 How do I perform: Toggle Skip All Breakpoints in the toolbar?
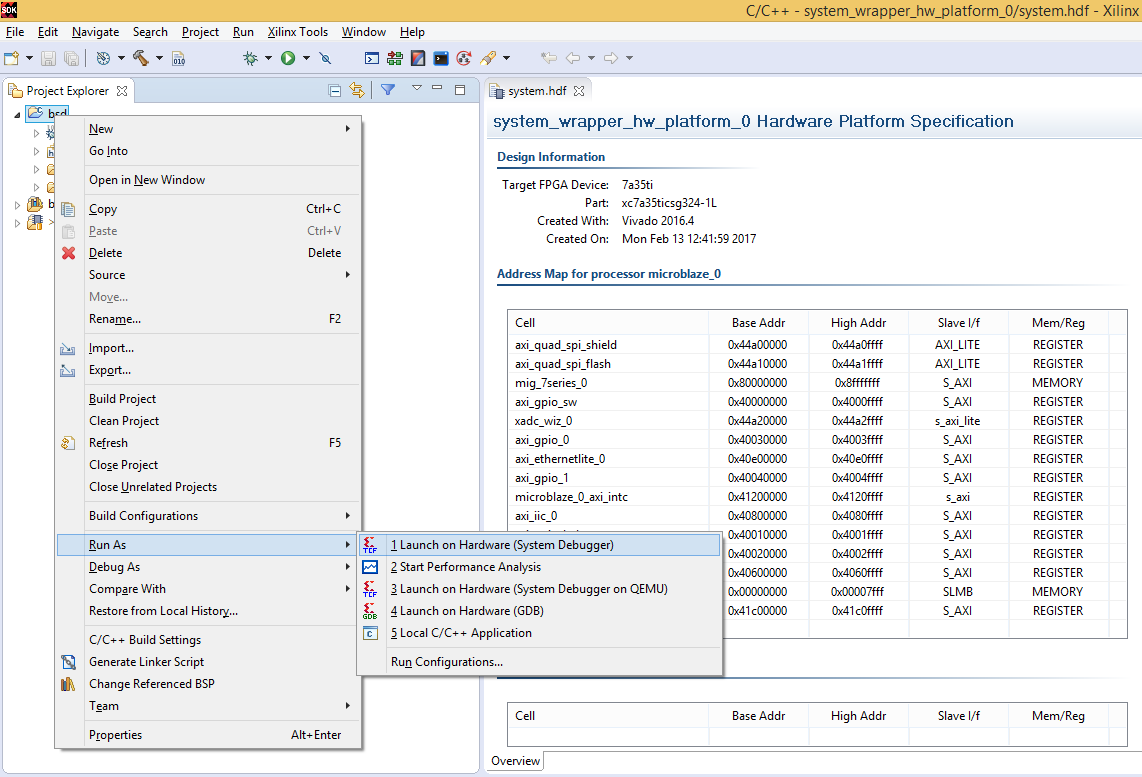(x=326, y=58)
